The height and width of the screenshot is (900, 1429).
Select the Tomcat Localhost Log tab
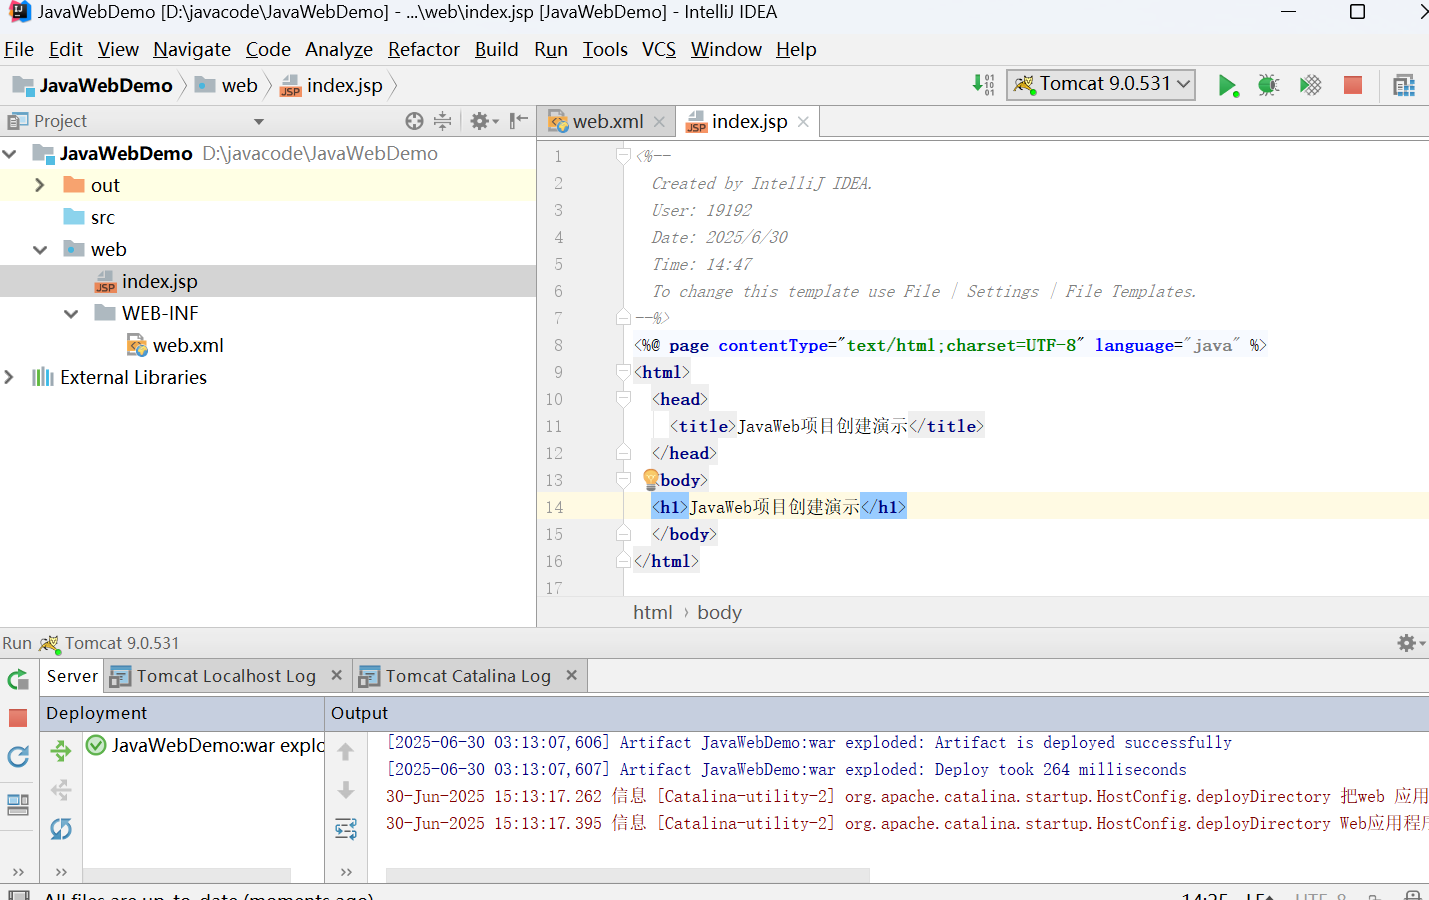(x=226, y=676)
